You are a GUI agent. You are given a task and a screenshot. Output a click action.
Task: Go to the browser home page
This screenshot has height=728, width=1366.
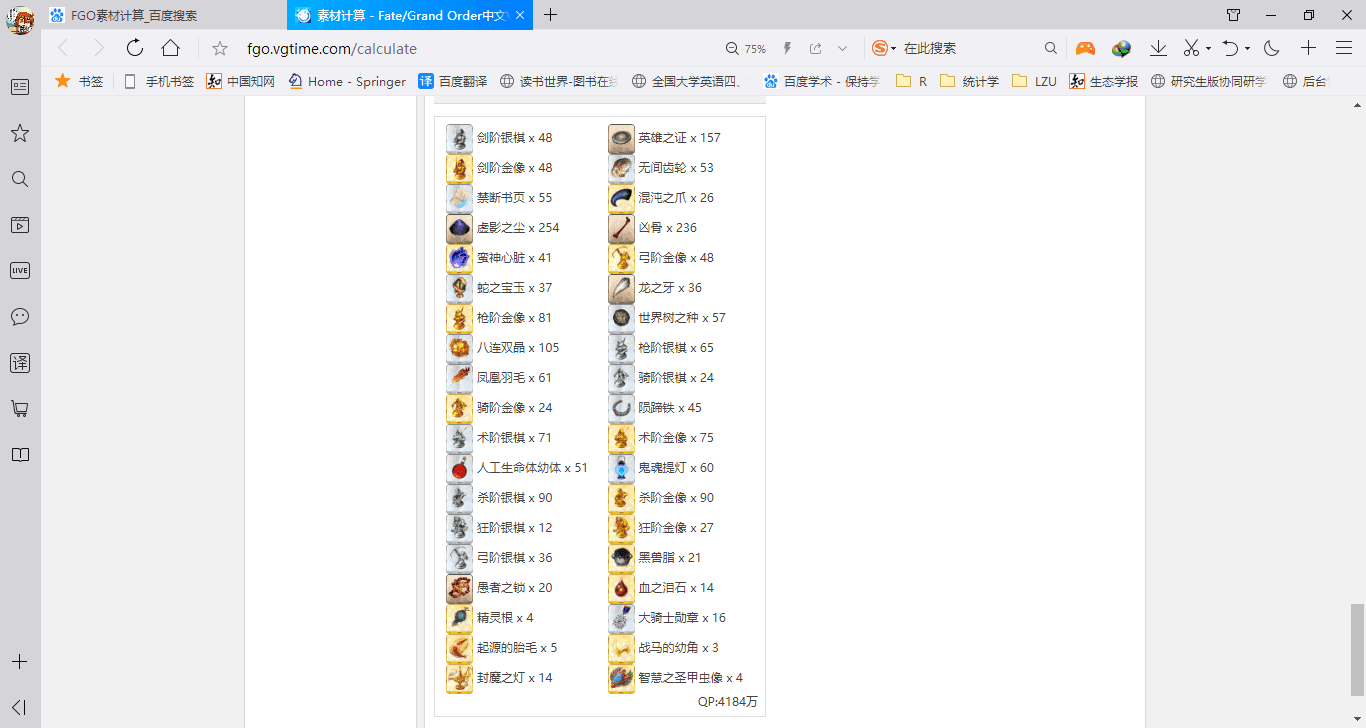(171, 48)
